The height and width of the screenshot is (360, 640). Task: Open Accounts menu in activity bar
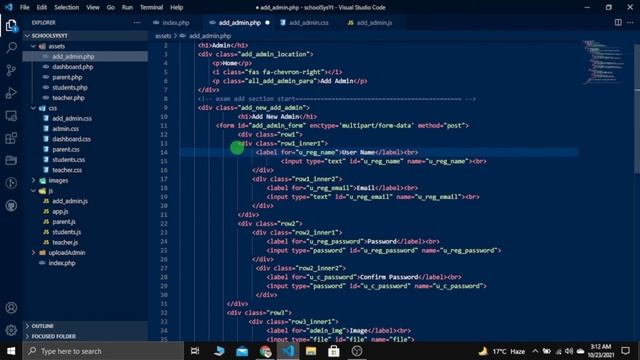click(x=11, y=307)
